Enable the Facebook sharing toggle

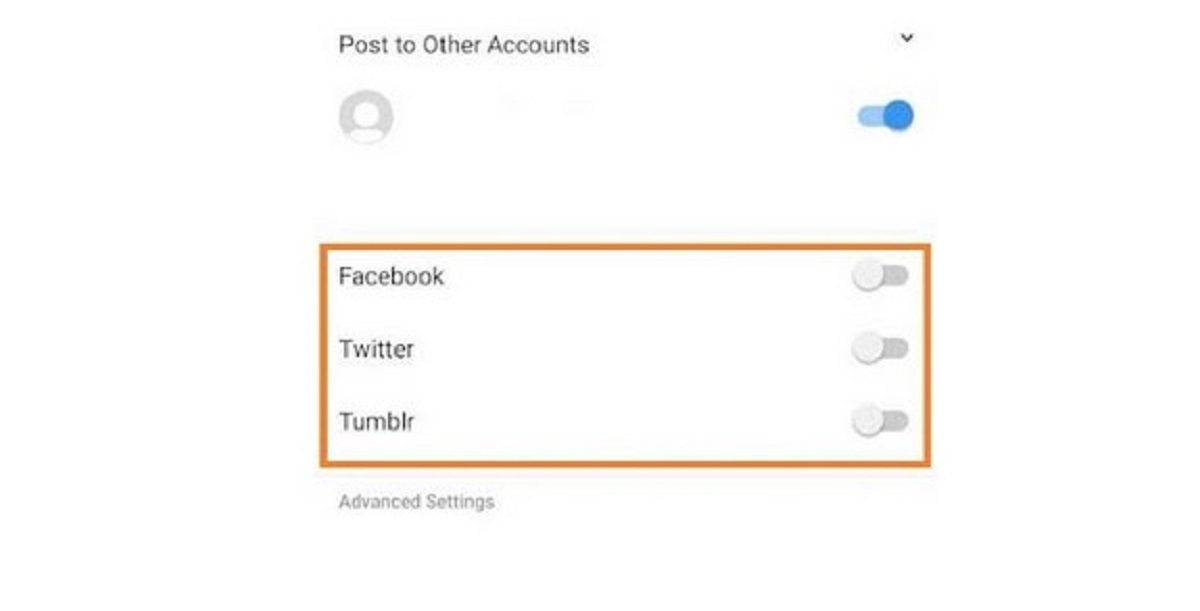(880, 277)
